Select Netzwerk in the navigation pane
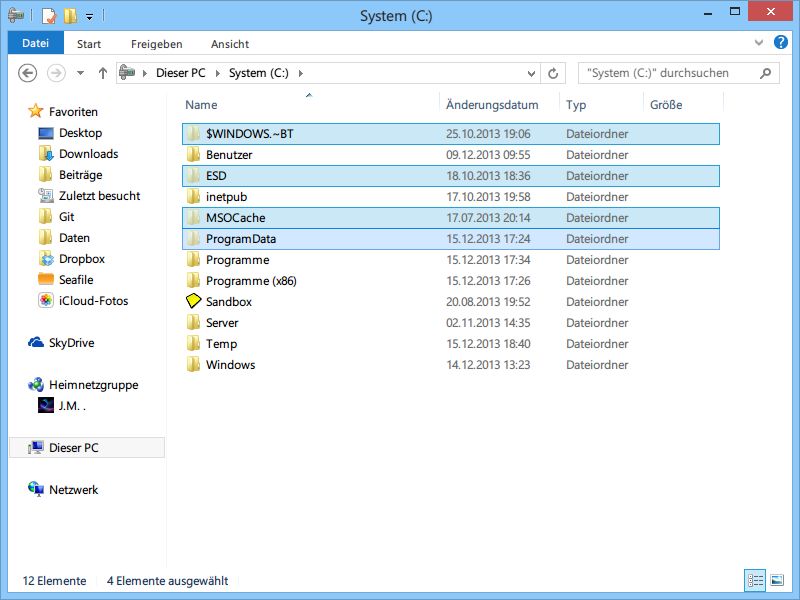This screenshot has height=600, width=800. [x=73, y=489]
